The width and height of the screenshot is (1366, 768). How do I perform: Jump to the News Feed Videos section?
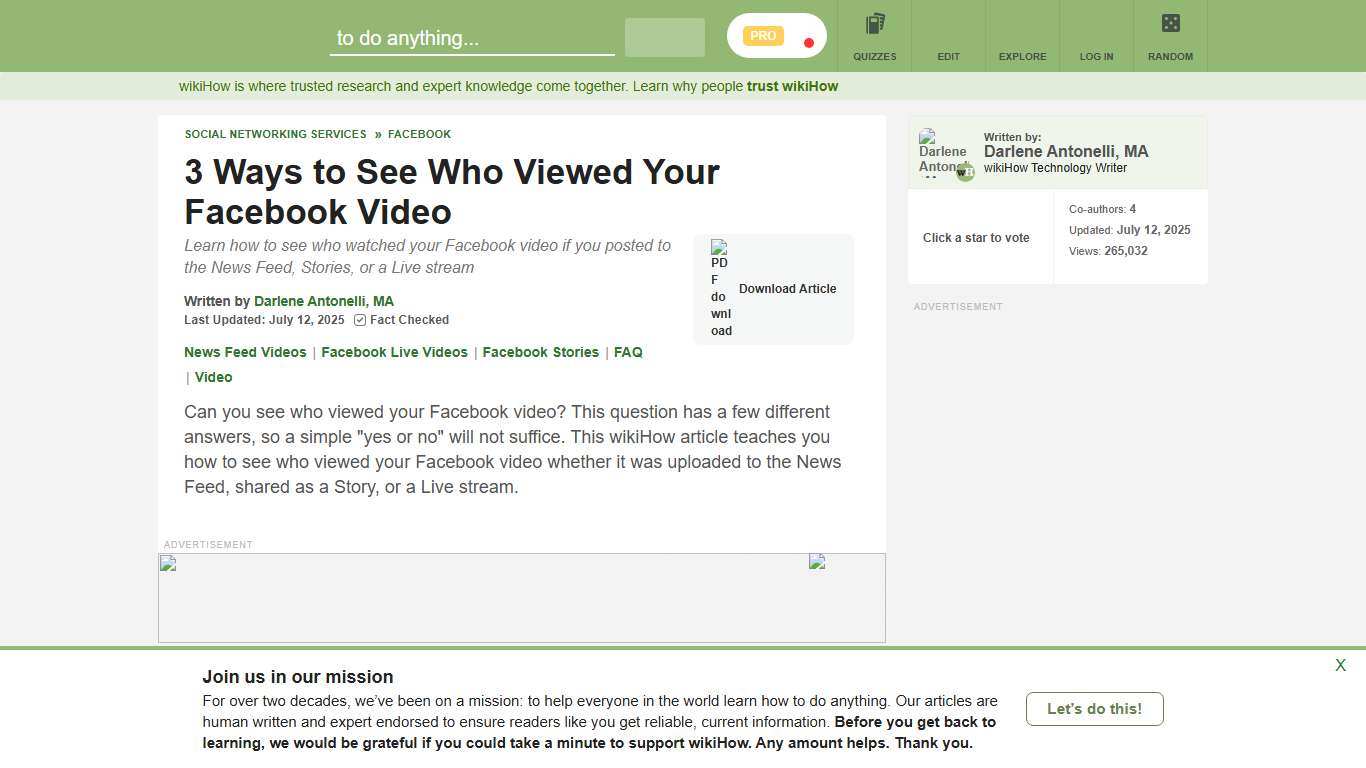coord(245,352)
